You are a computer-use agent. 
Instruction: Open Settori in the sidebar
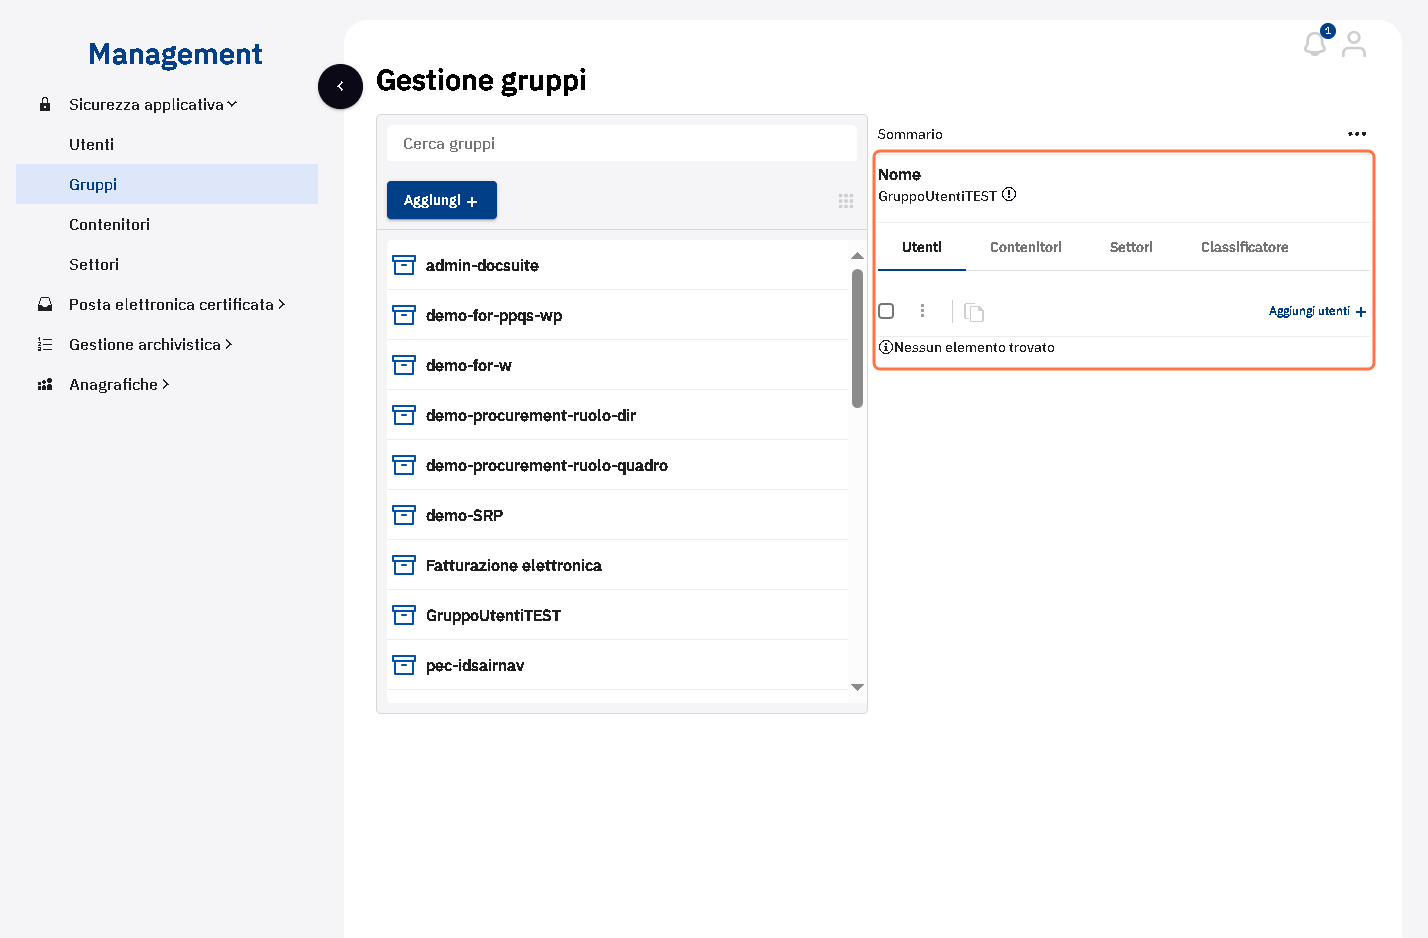167,264
